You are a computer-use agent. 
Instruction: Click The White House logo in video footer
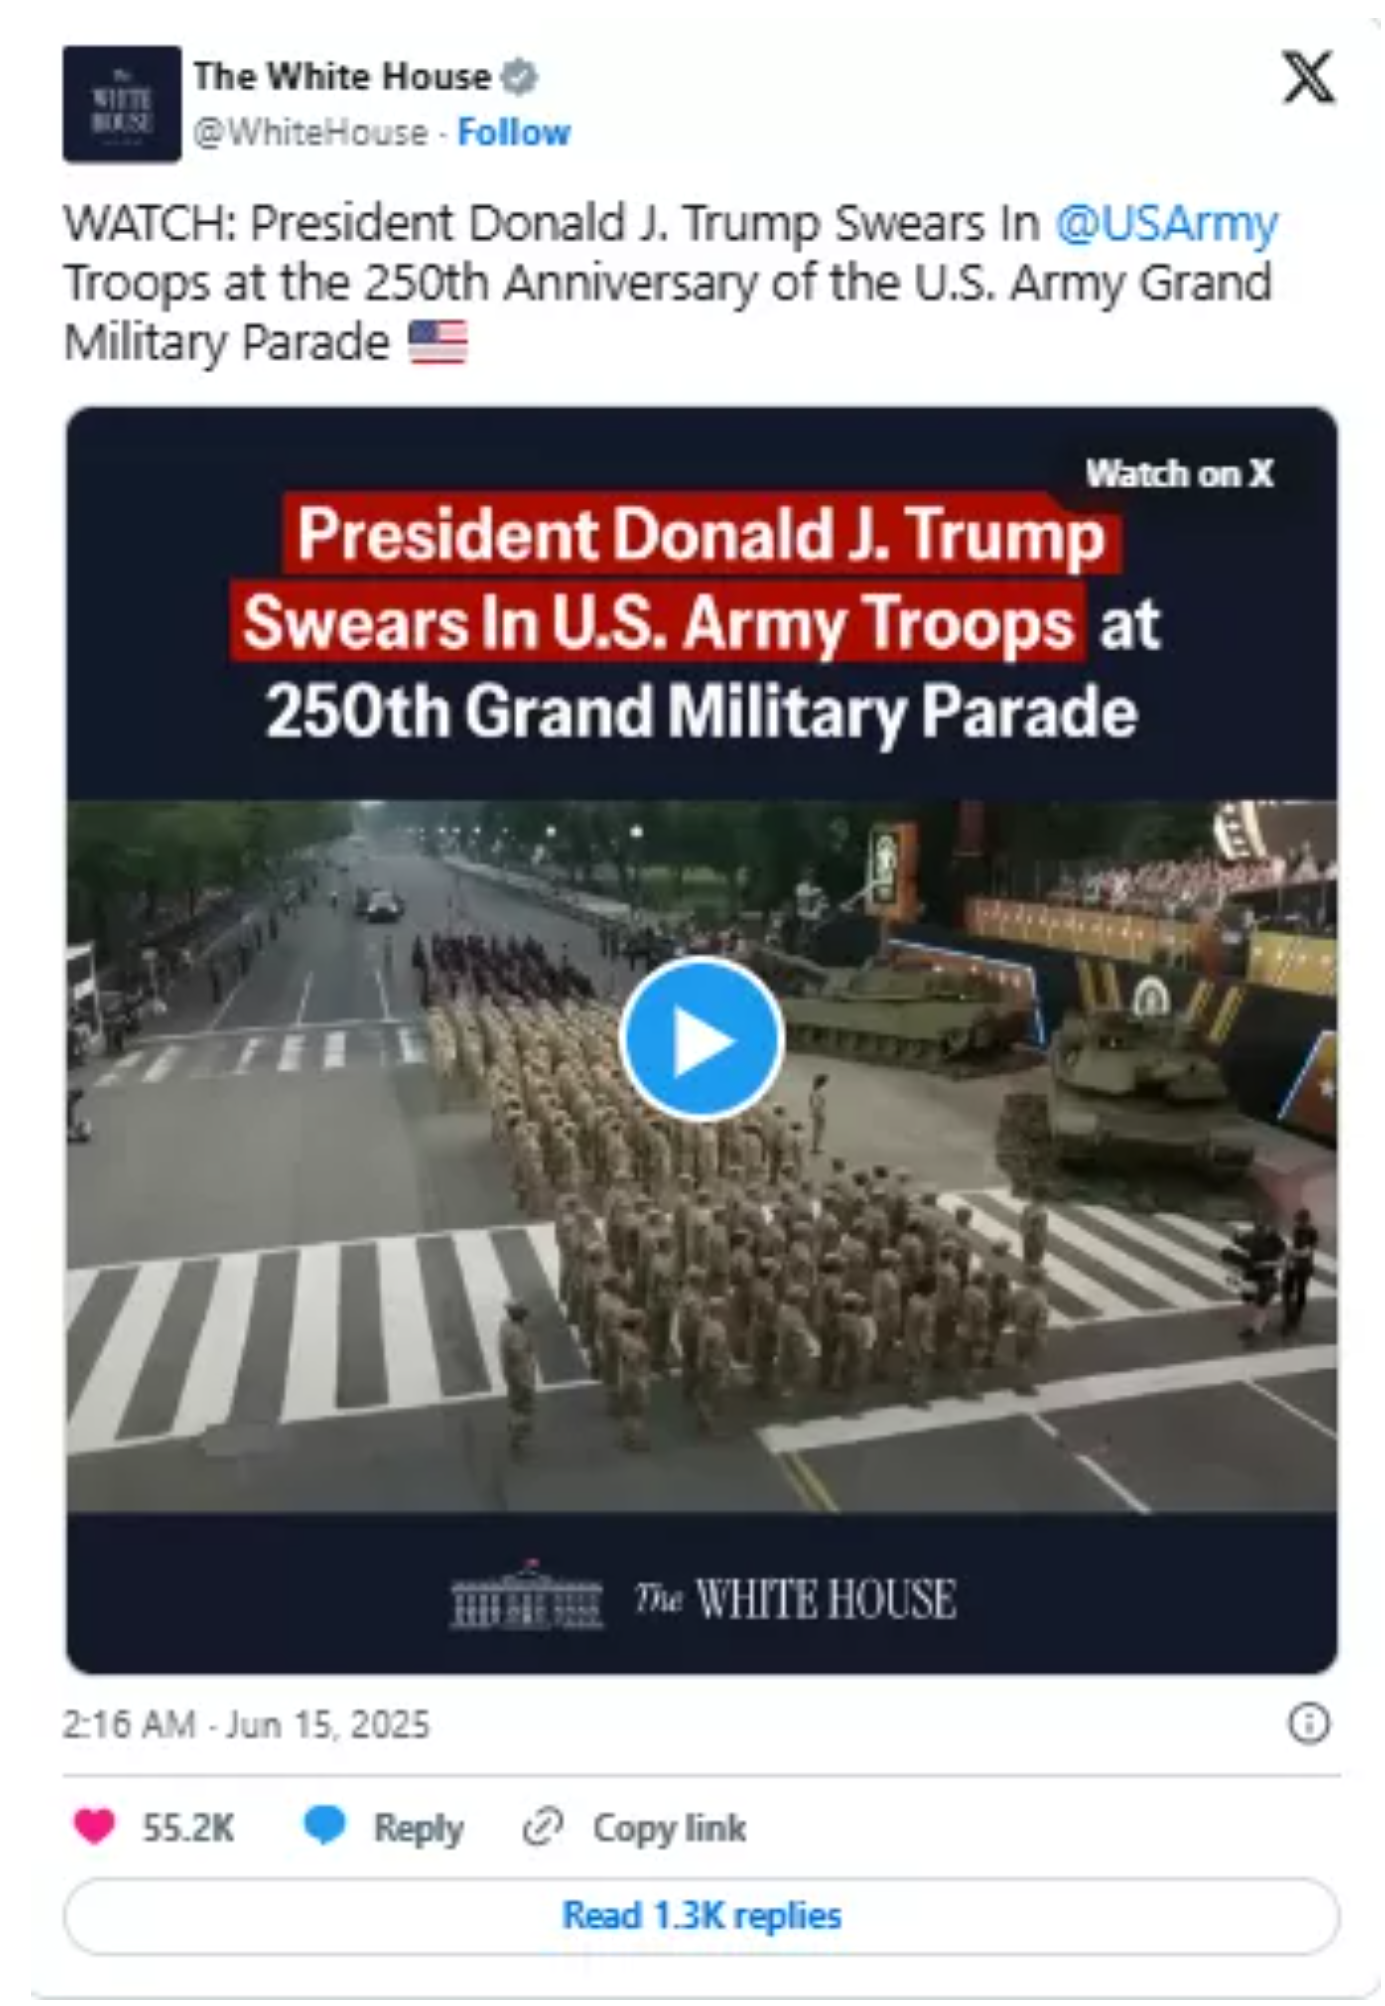coord(703,1597)
